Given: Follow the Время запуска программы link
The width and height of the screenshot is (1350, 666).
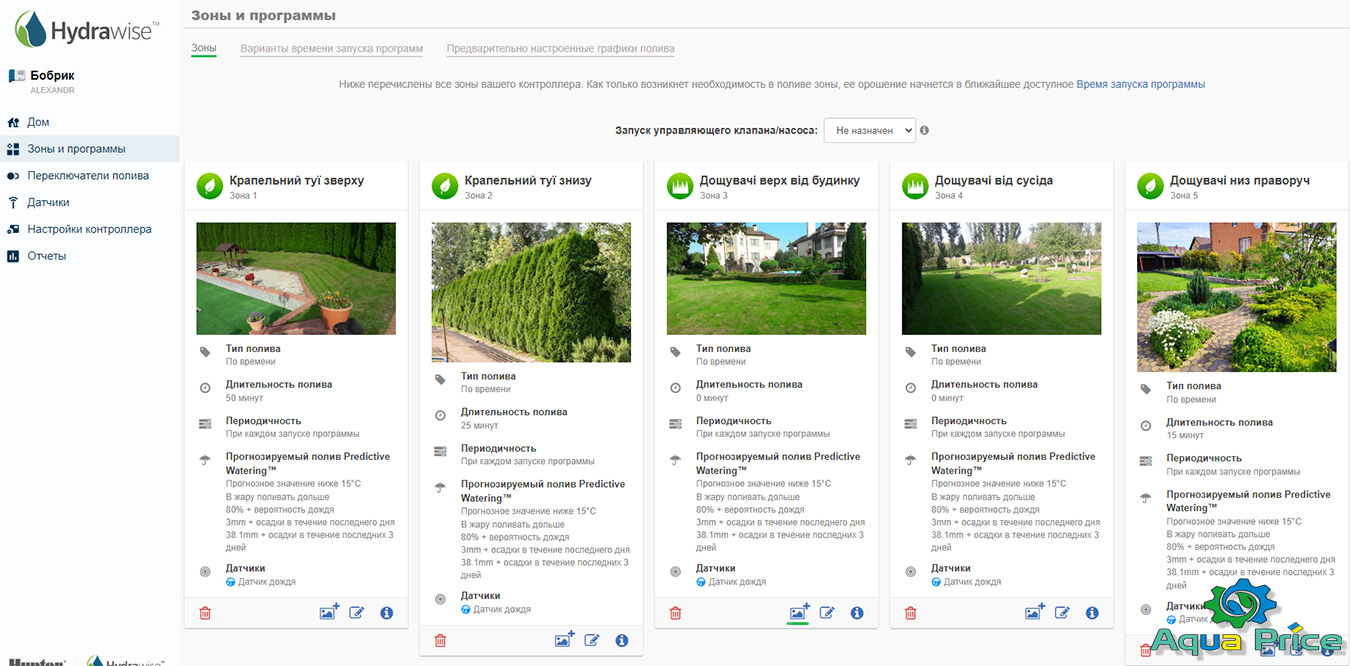Looking at the screenshot, I should click(x=1140, y=85).
